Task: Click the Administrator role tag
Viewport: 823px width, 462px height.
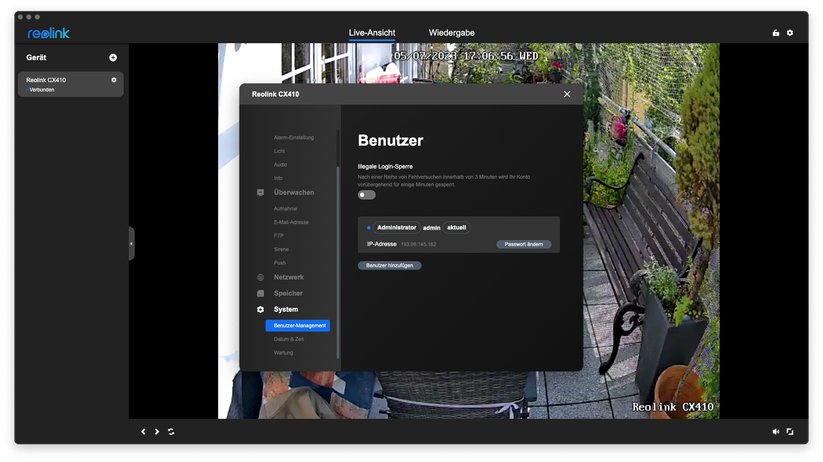Action: point(396,228)
